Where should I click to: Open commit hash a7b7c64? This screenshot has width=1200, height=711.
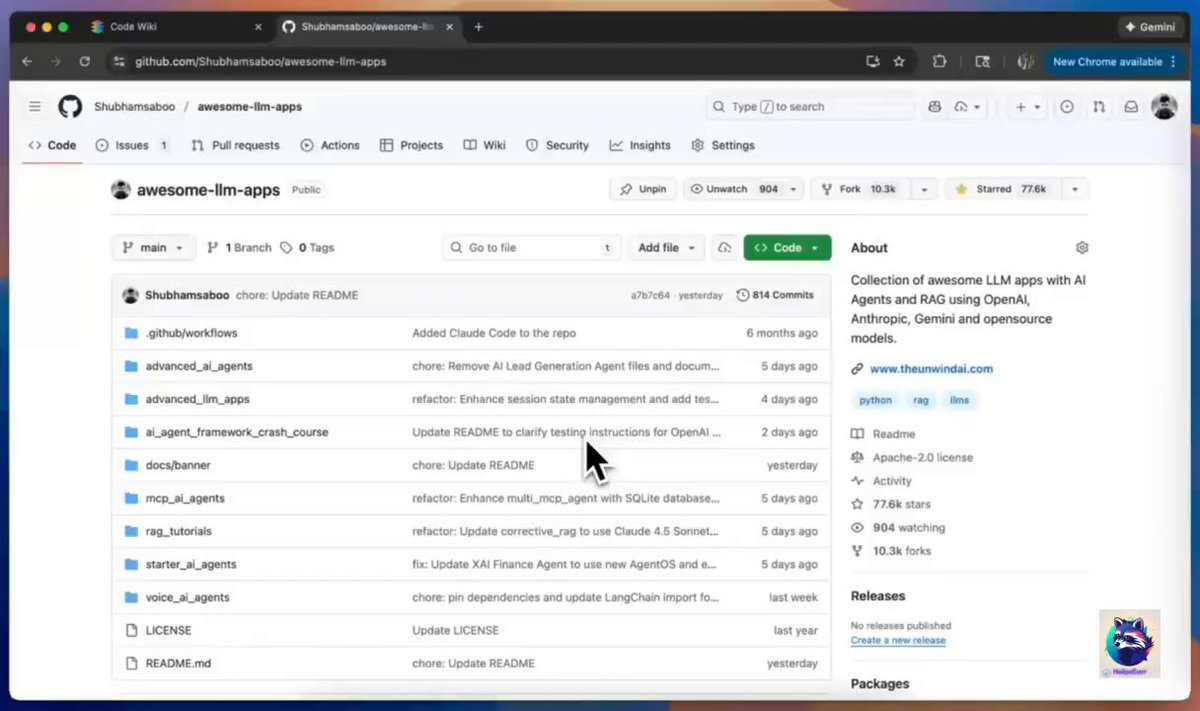point(650,296)
